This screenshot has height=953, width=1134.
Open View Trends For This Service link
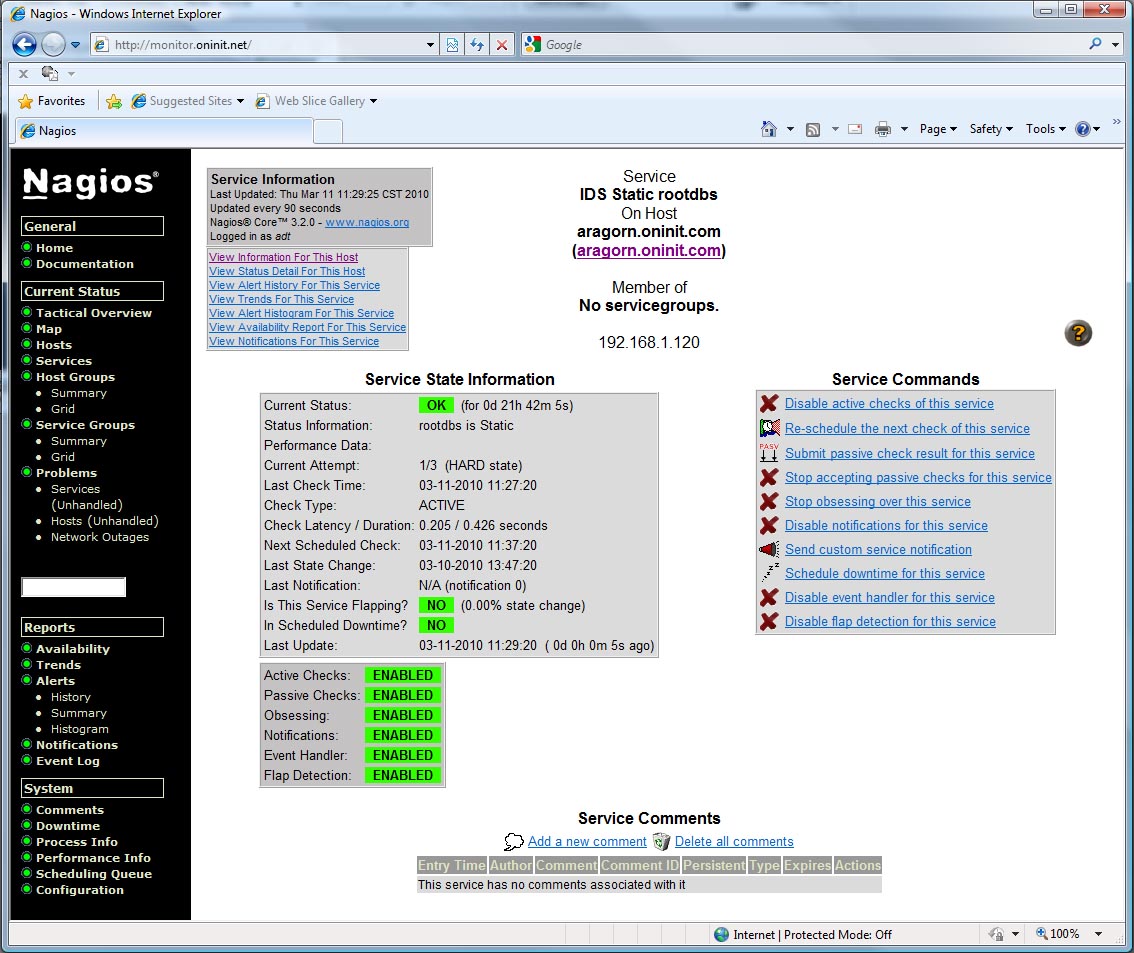point(281,299)
